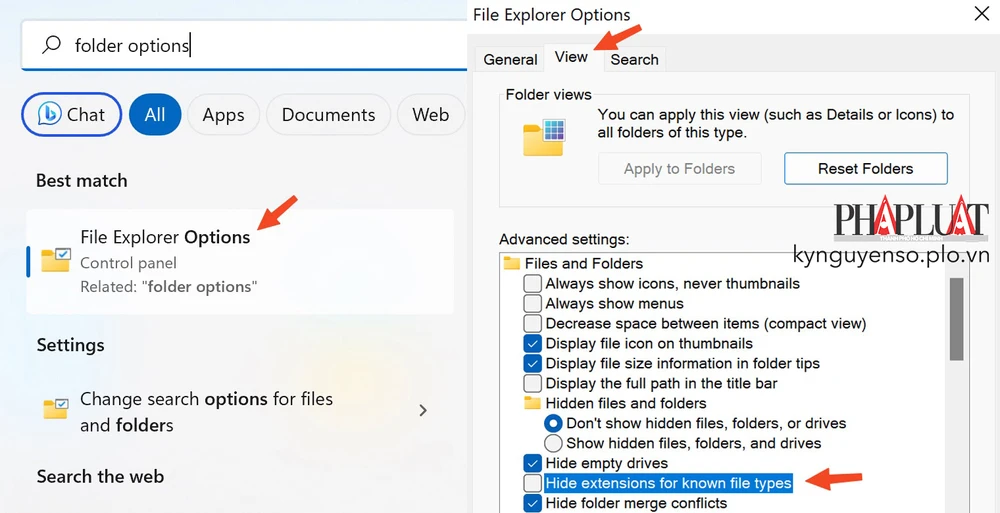Viewport: 1000px width, 513px height.
Task: Uncheck Display file icon on thumbnails
Action: 533,344
